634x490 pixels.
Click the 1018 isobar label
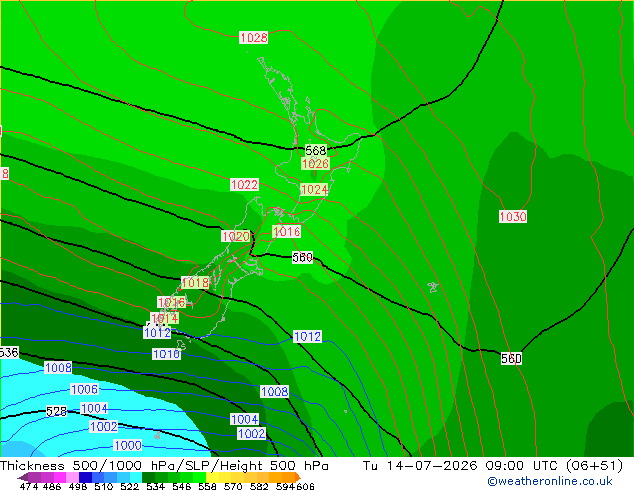(x=195, y=282)
